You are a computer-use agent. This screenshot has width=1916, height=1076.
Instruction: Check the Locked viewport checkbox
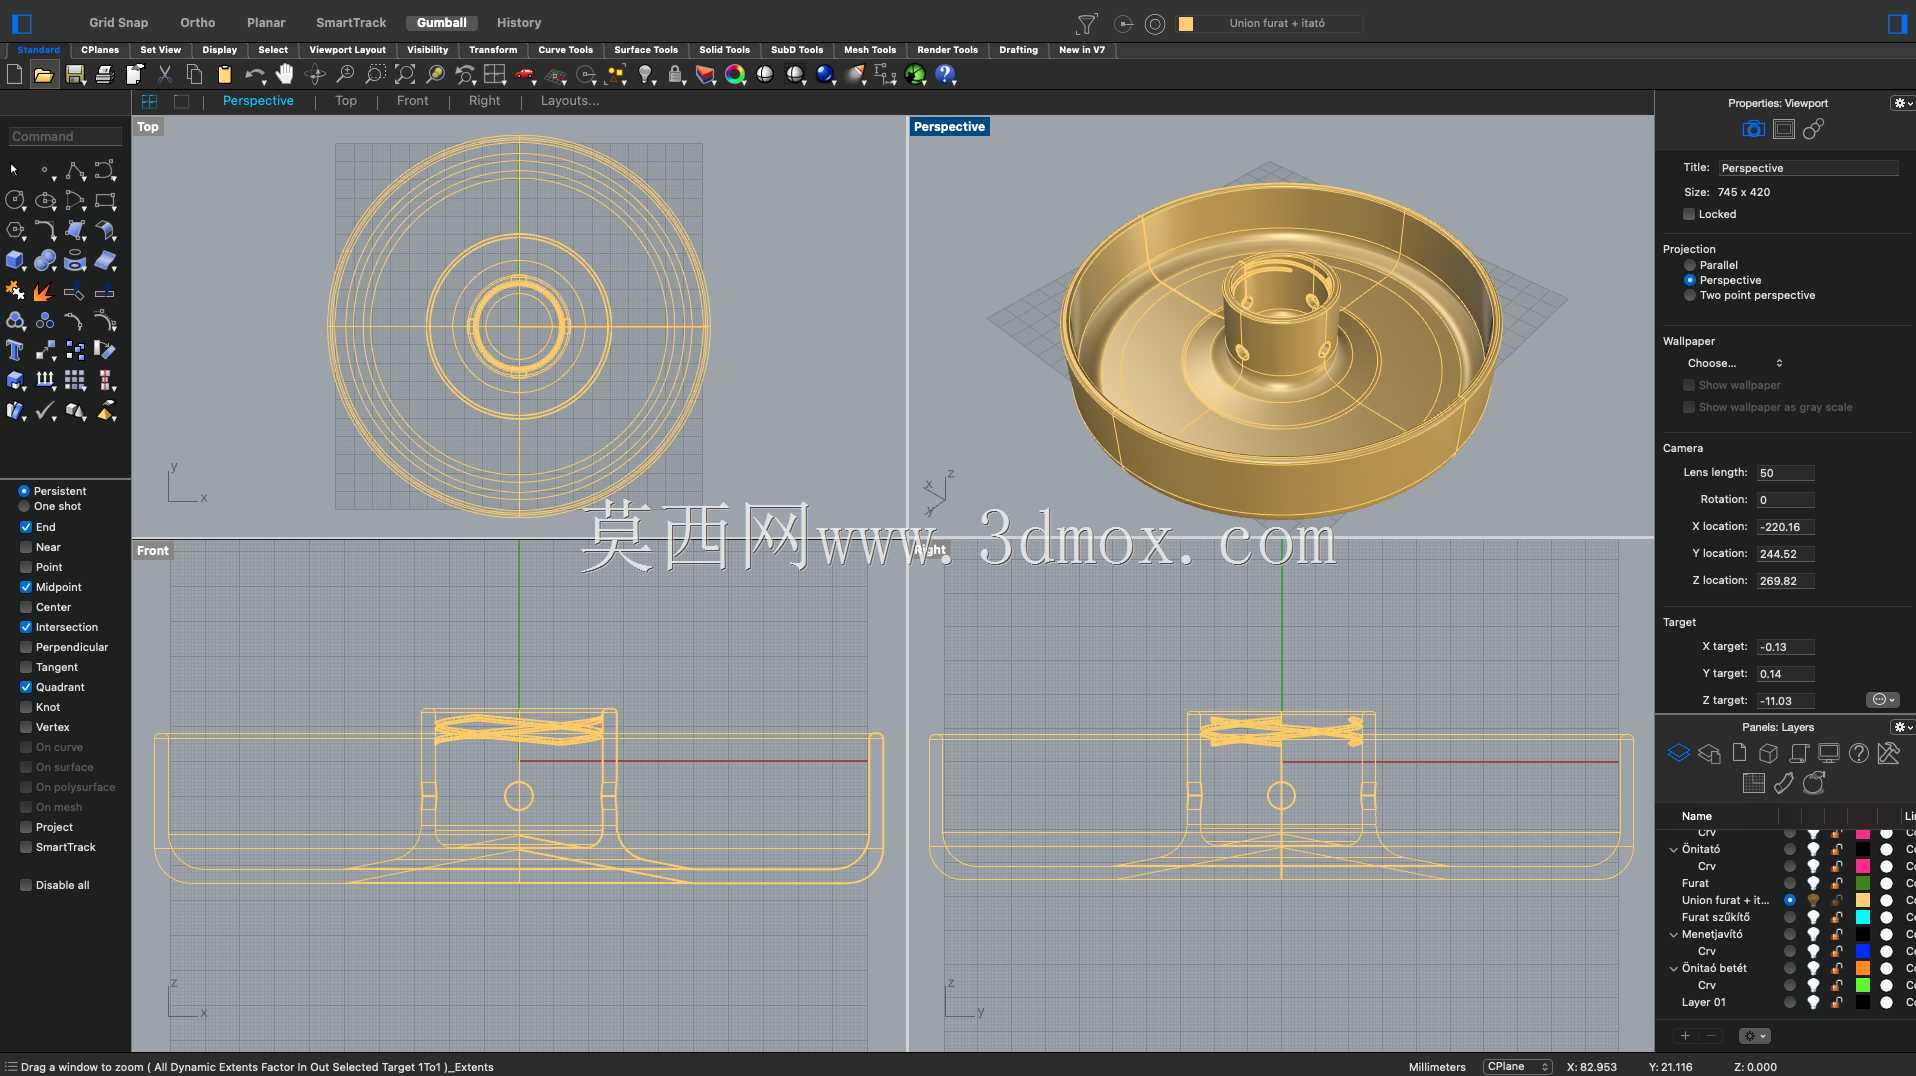pos(1689,214)
